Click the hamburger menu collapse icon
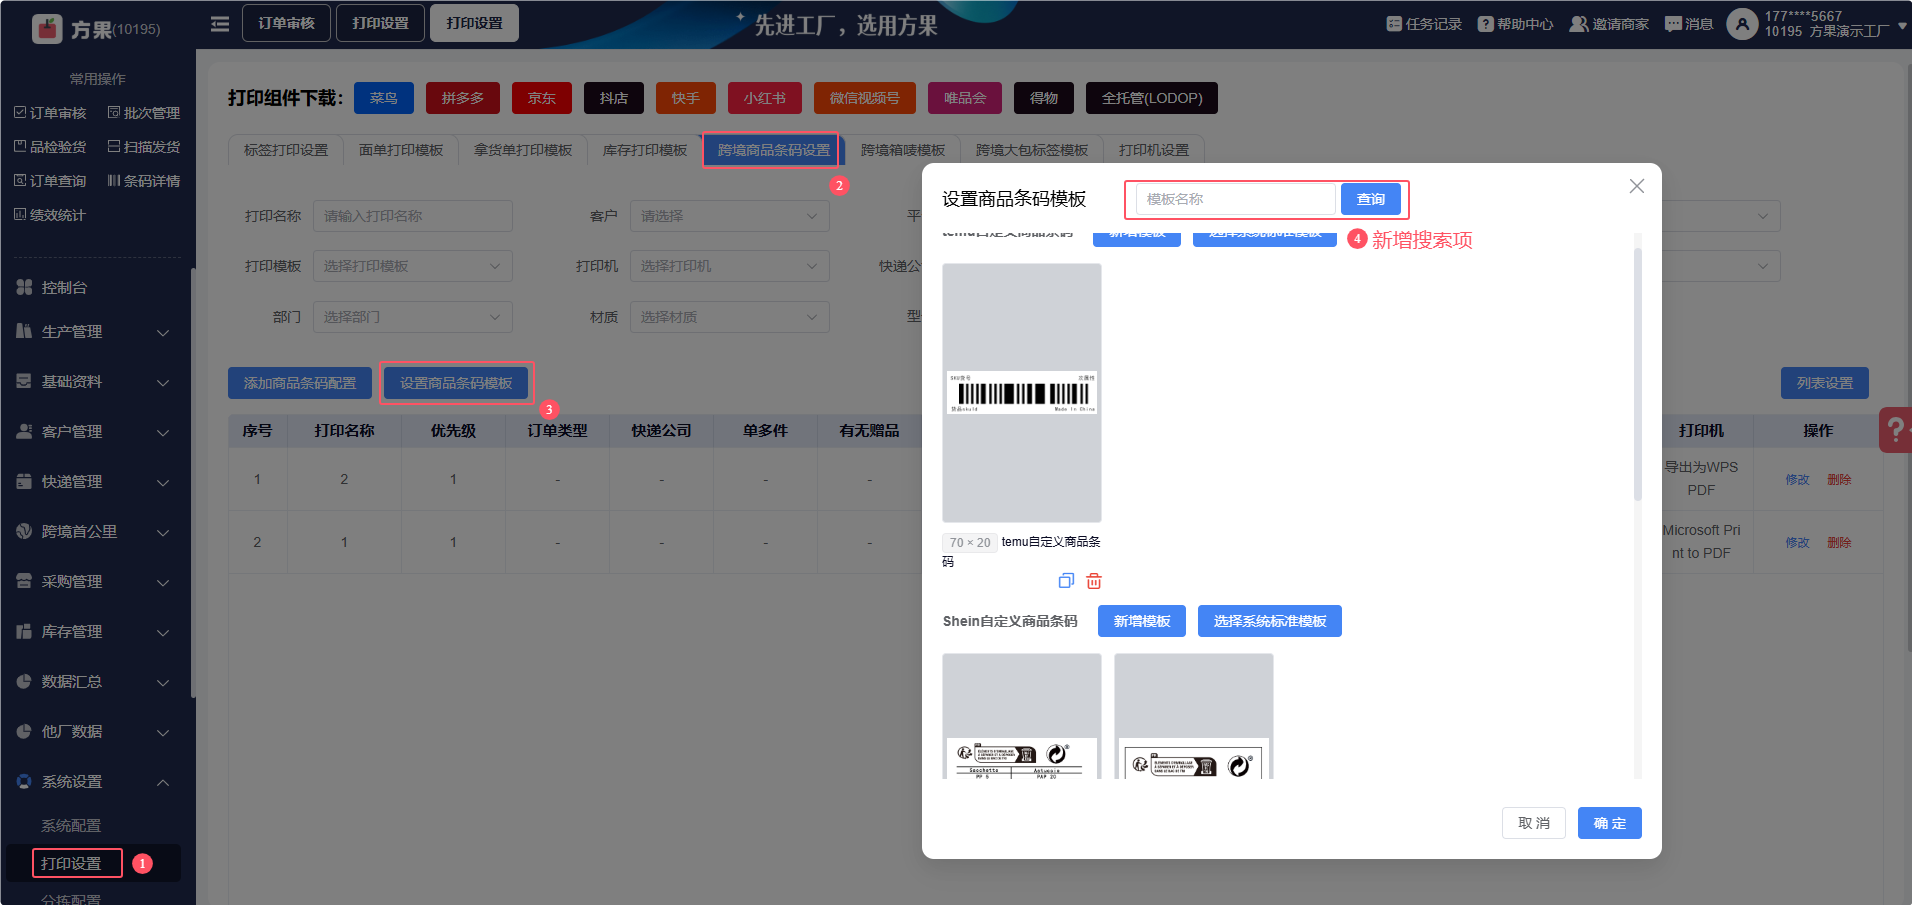 click(220, 24)
